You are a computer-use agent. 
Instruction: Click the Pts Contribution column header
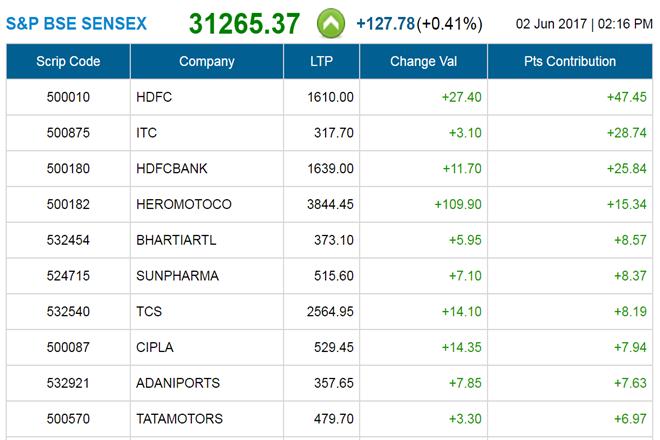pos(570,62)
